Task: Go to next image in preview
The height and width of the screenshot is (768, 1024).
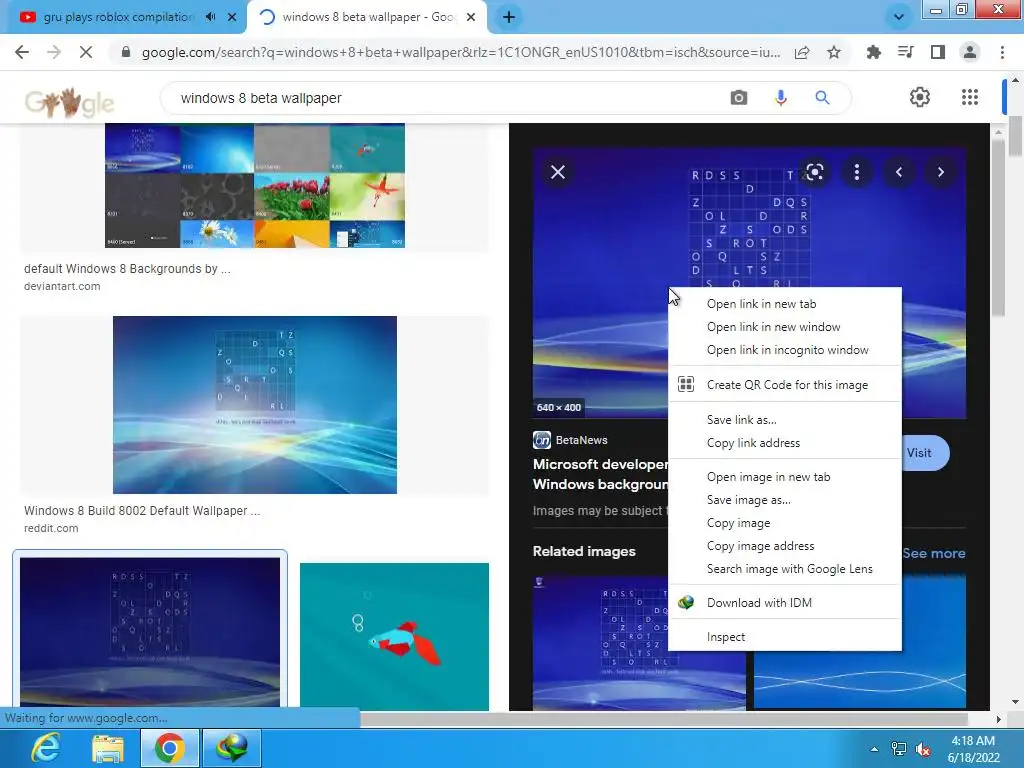Action: (940, 172)
